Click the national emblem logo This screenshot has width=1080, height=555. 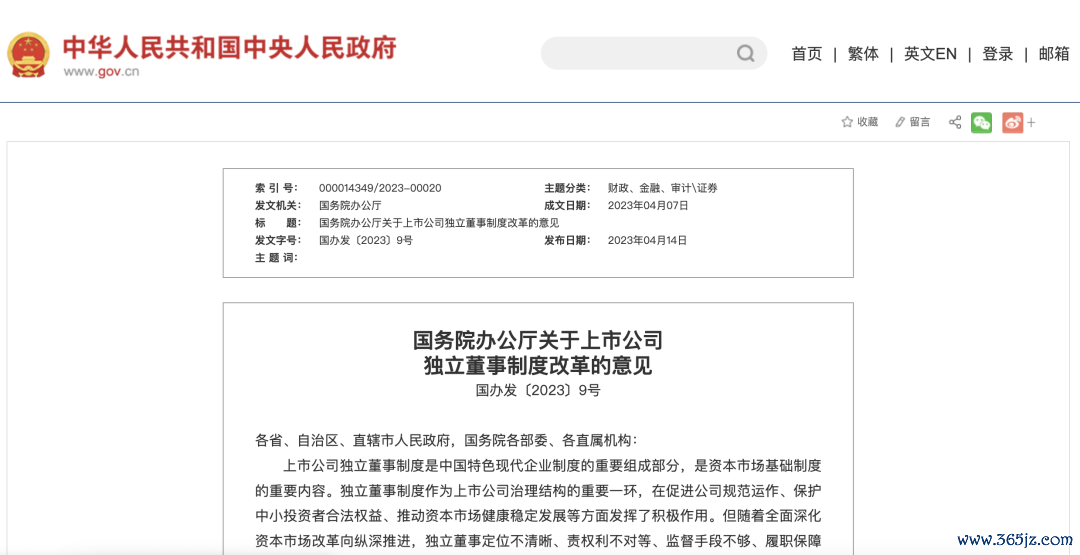(28, 53)
